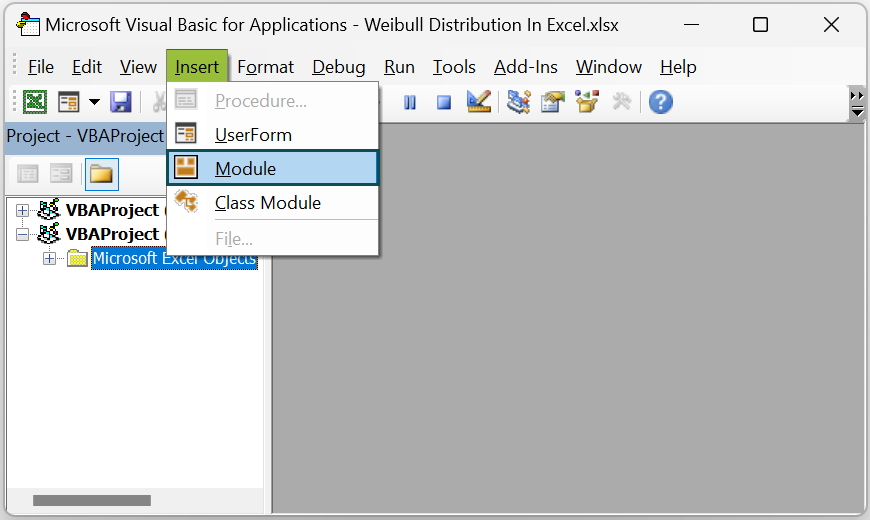Expand the first VBAProject tree node
This screenshot has width=870, height=520.
23,211
